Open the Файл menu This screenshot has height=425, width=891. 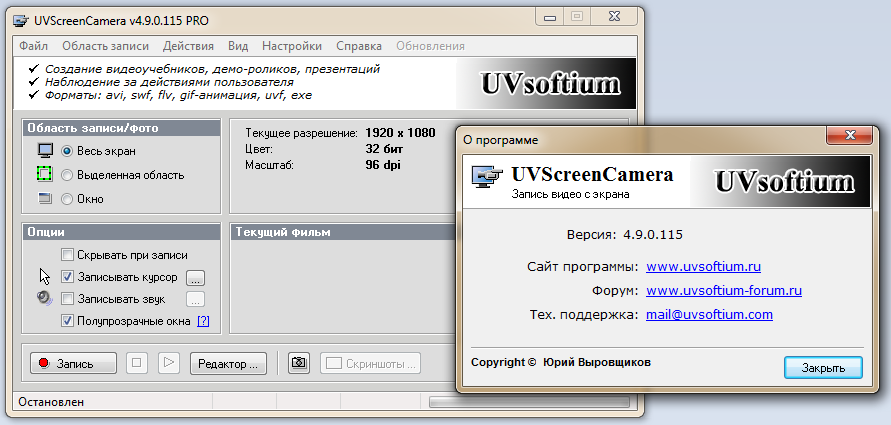pyautogui.click(x=34, y=46)
